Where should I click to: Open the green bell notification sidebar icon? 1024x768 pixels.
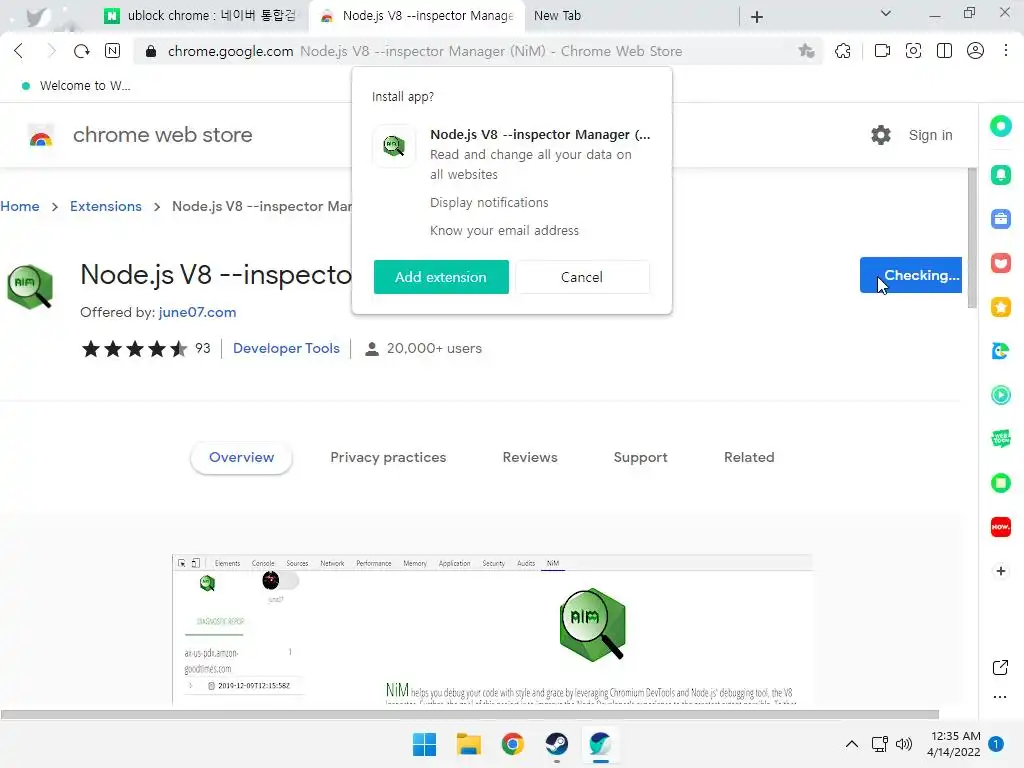tap(1000, 174)
